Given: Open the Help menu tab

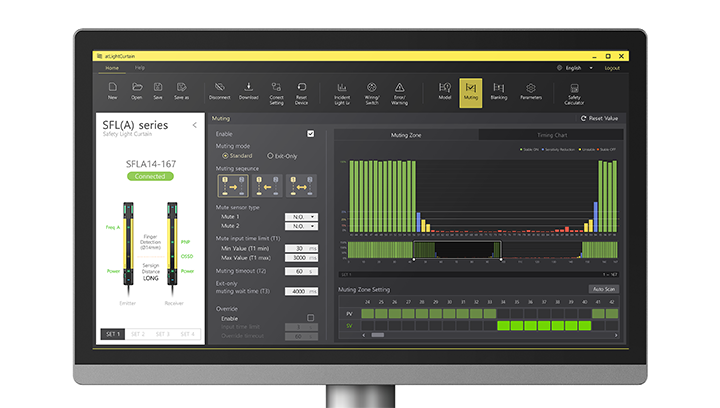Looking at the screenshot, I should (x=140, y=67).
